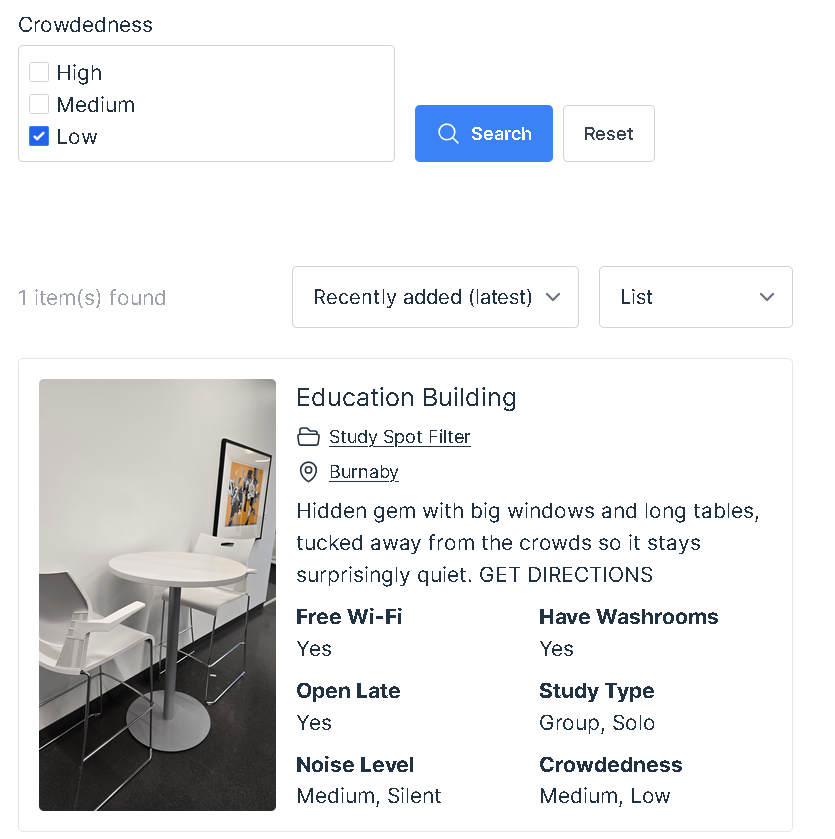Screen dimensions: 835x839
Task: Click the 1 item(s) found results count
Action: pos(92,298)
